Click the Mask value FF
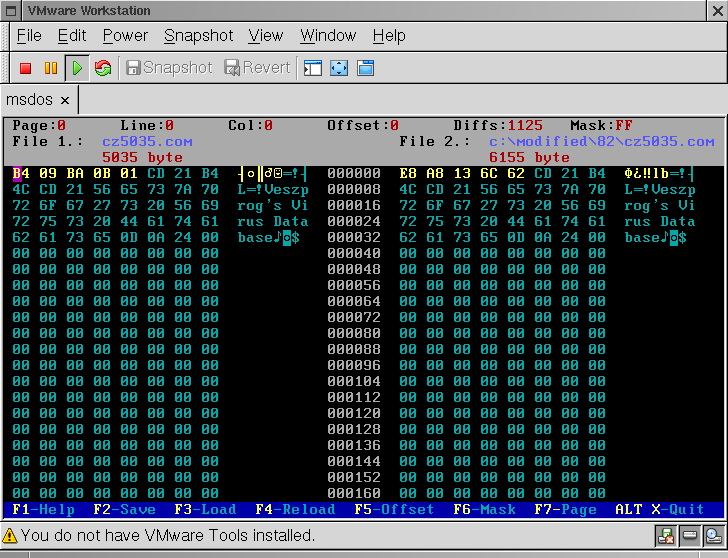This screenshot has height=558, width=728. pyautogui.click(x=624, y=125)
